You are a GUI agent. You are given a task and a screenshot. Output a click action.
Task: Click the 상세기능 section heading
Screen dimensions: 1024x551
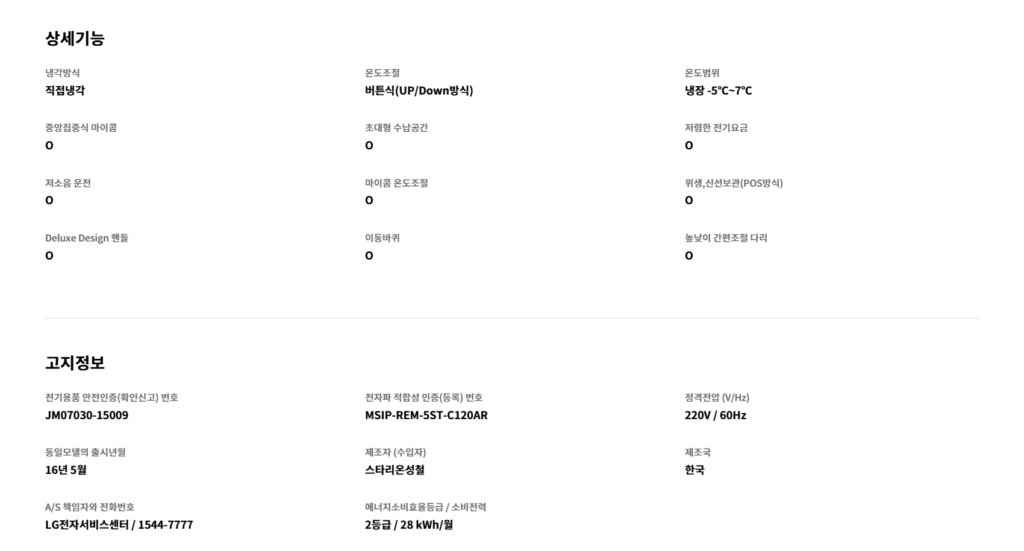(75, 39)
